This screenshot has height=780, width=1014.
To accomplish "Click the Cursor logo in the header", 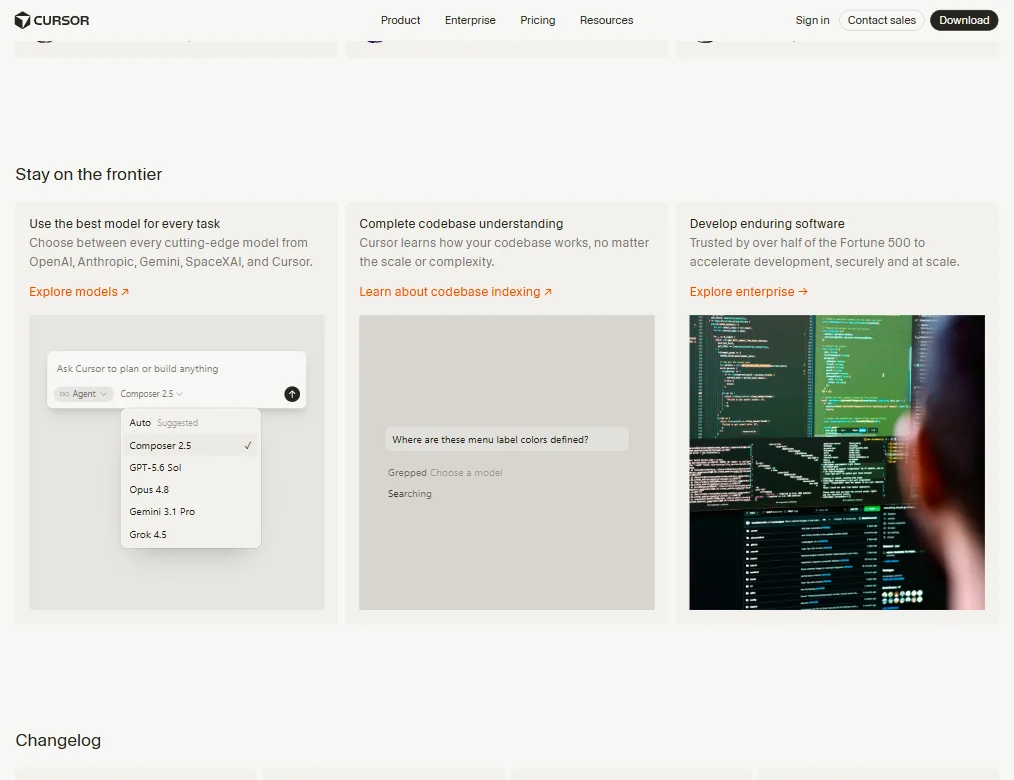I will tap(52, 20).
